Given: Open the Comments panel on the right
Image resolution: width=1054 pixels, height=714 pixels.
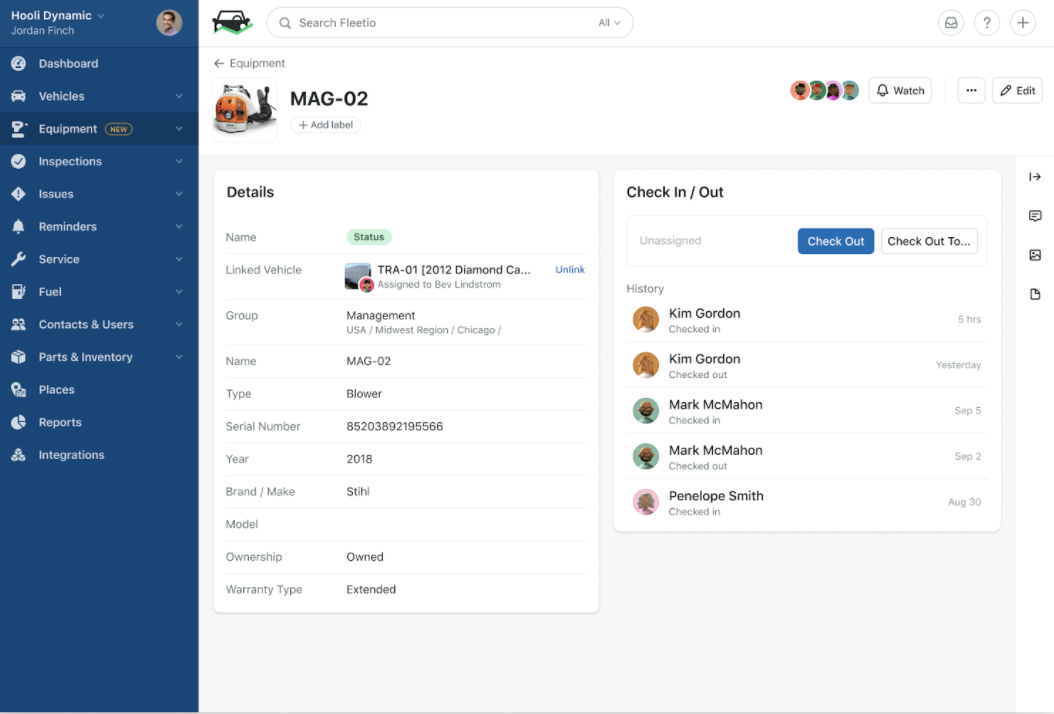Looking at the screenshot, I should tap(1035, 216).
